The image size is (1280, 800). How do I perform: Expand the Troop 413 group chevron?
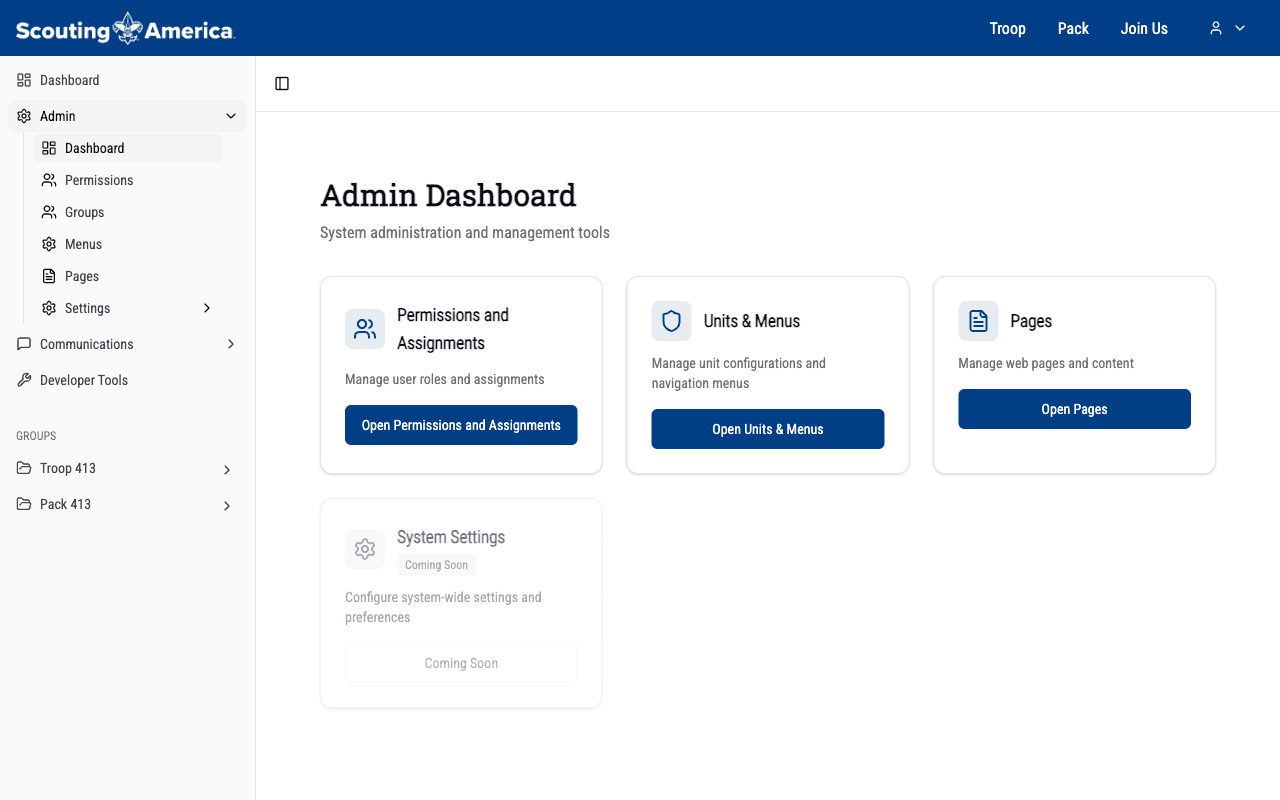[227, 470]
